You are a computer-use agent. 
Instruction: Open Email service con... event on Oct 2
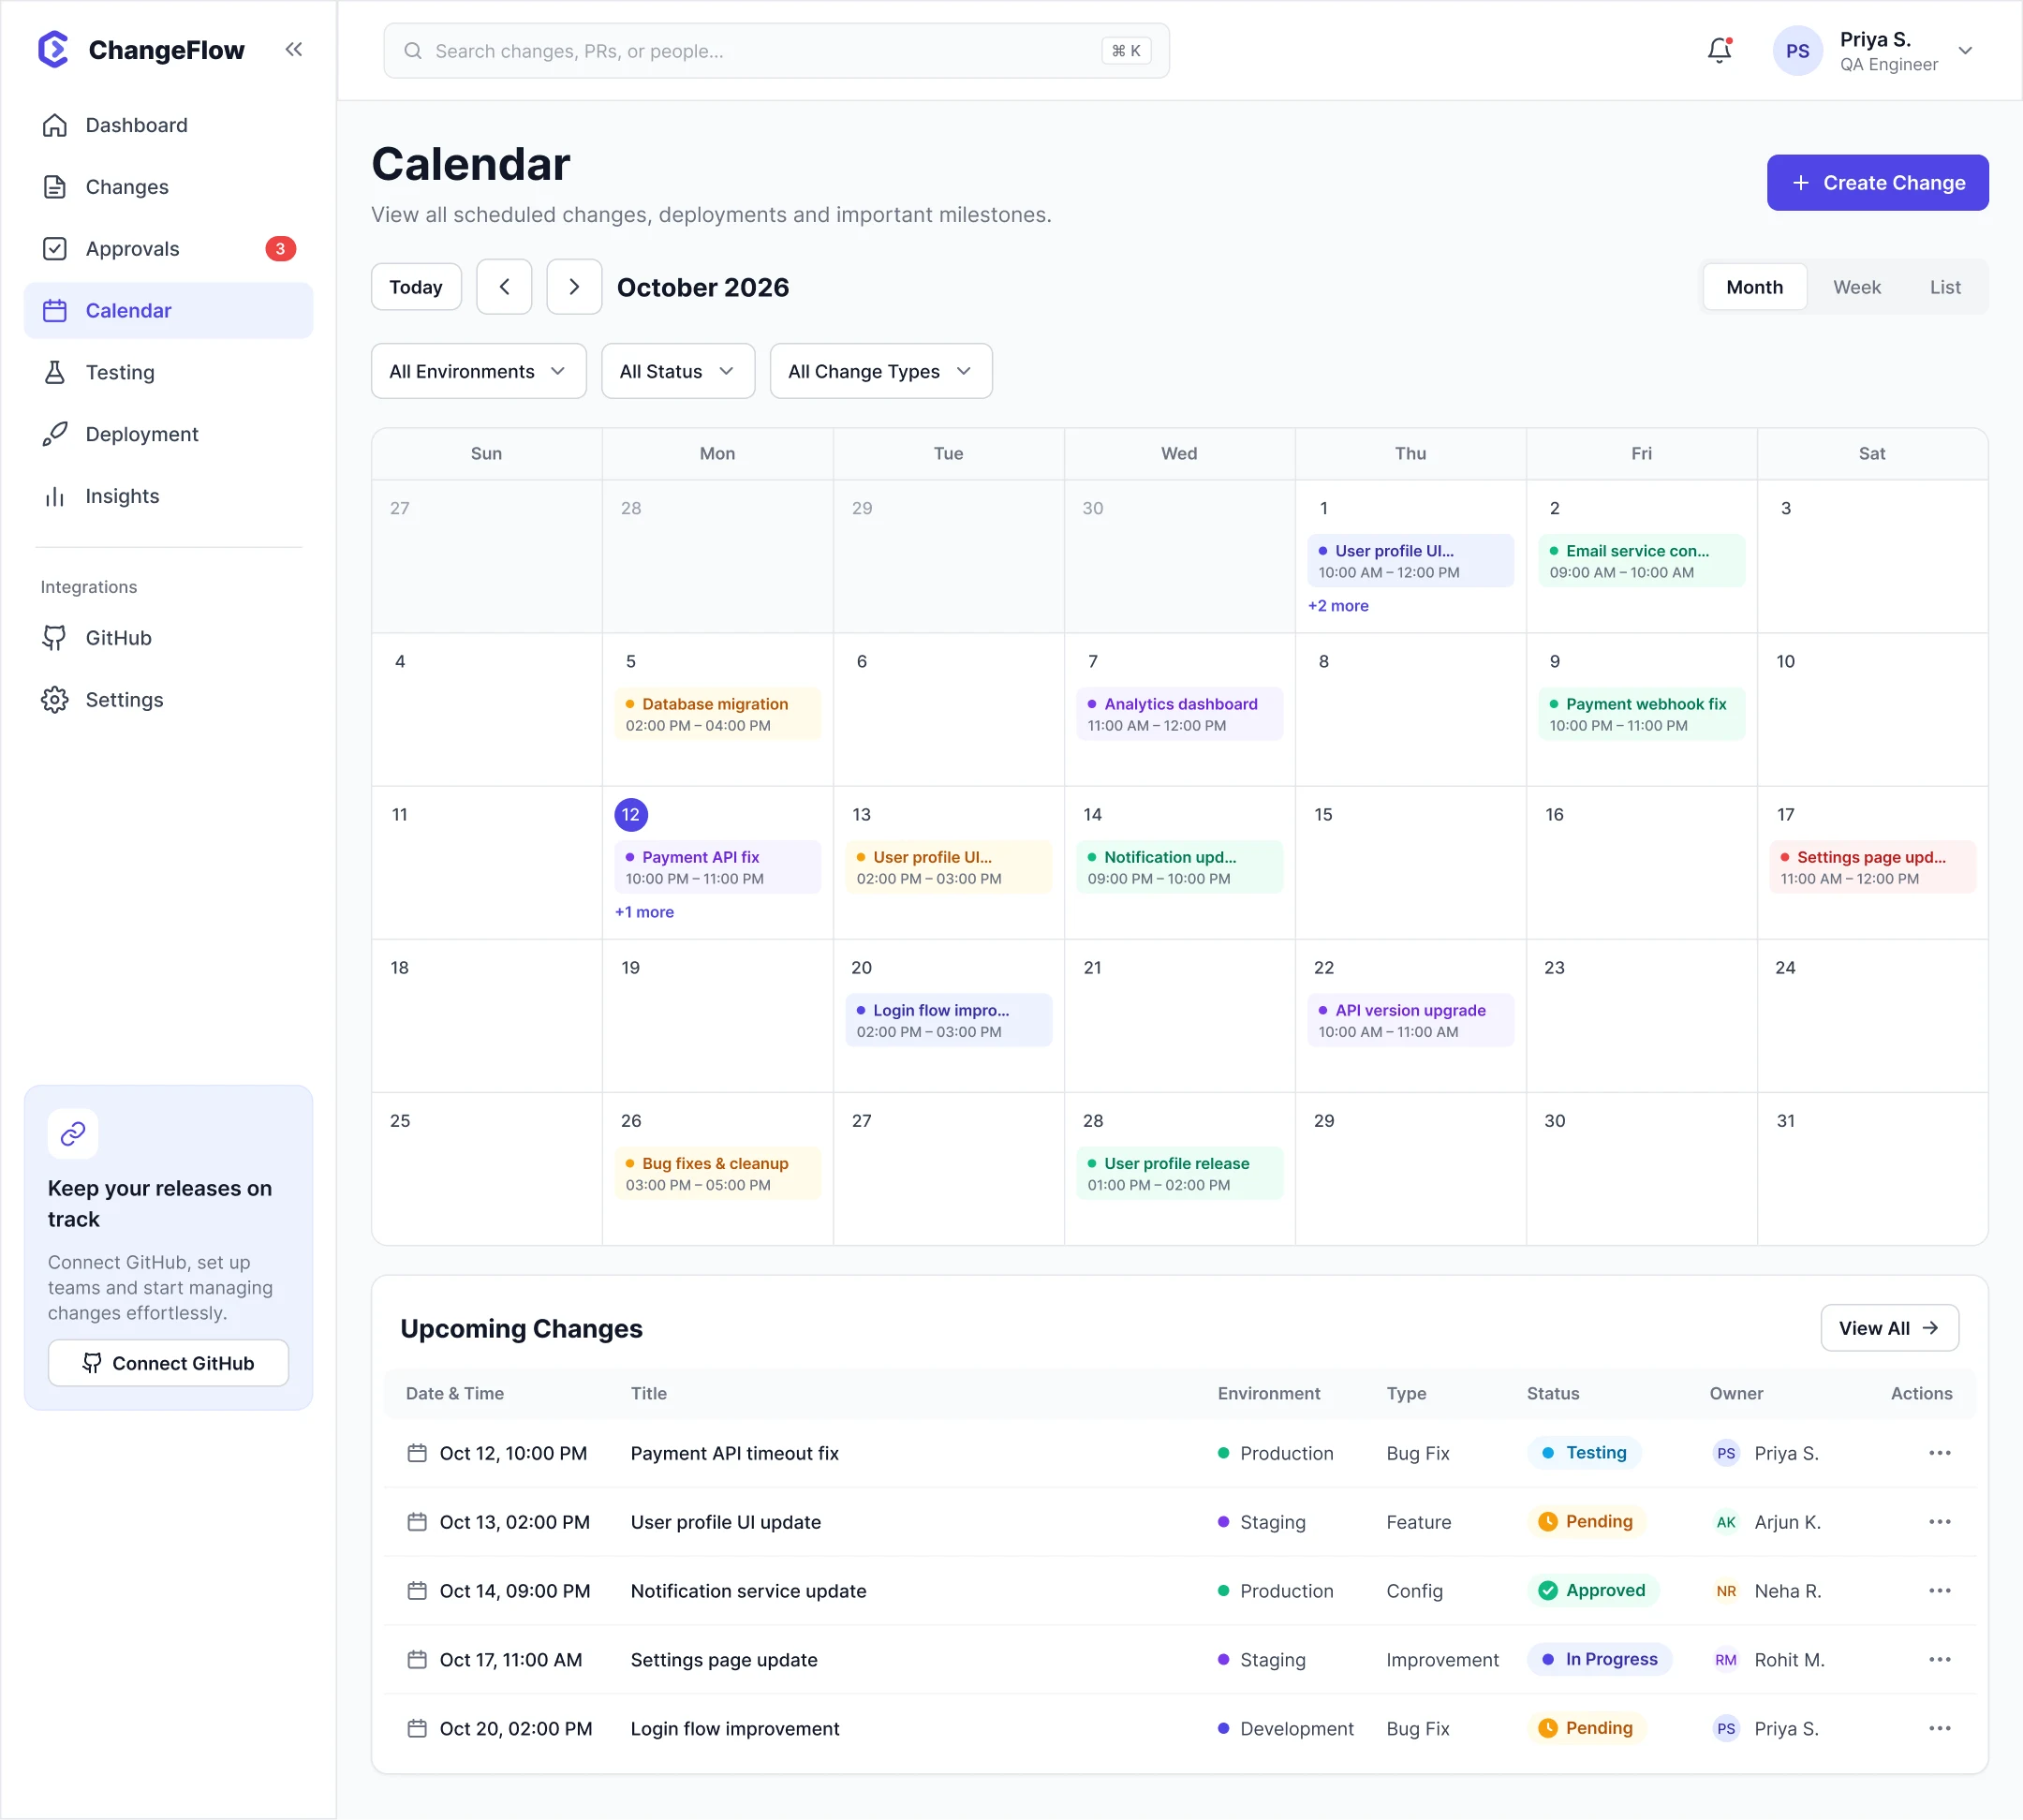point(1641,561)
